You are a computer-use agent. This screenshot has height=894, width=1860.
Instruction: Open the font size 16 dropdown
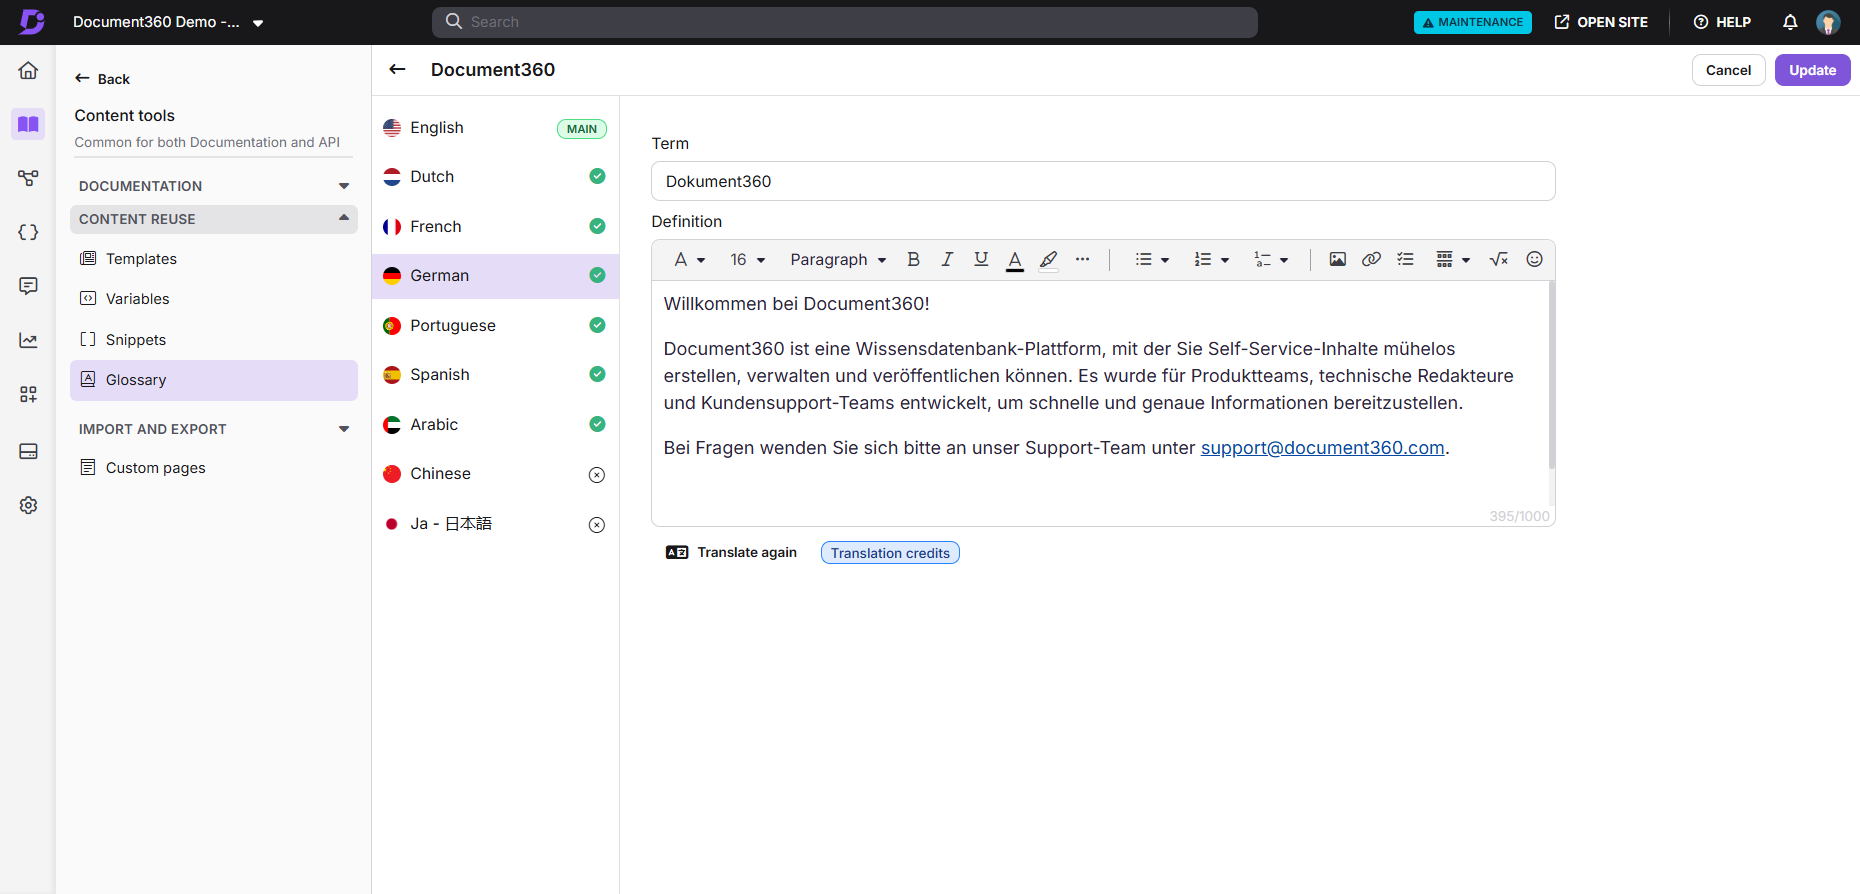(x=747, y=259)
